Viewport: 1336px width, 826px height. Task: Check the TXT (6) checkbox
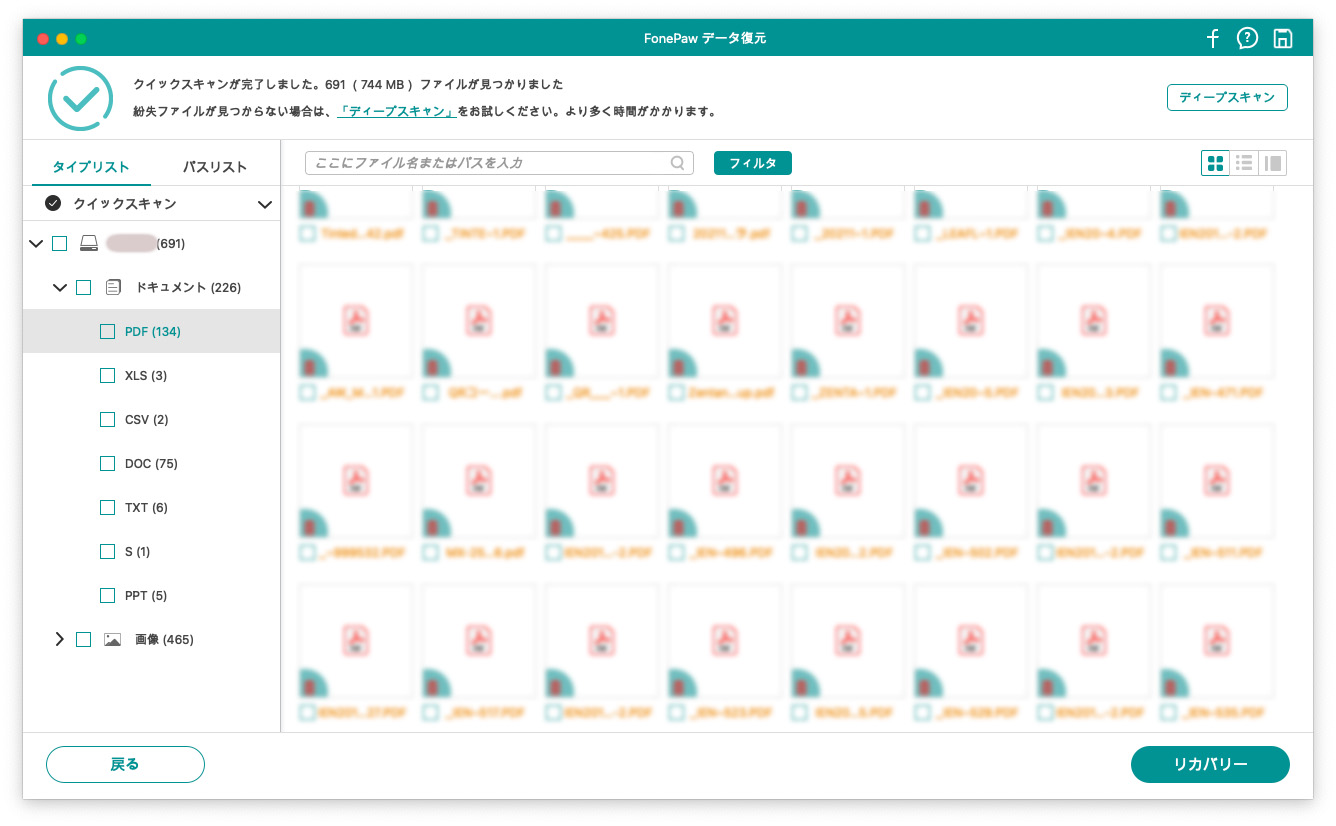(107, 507)
